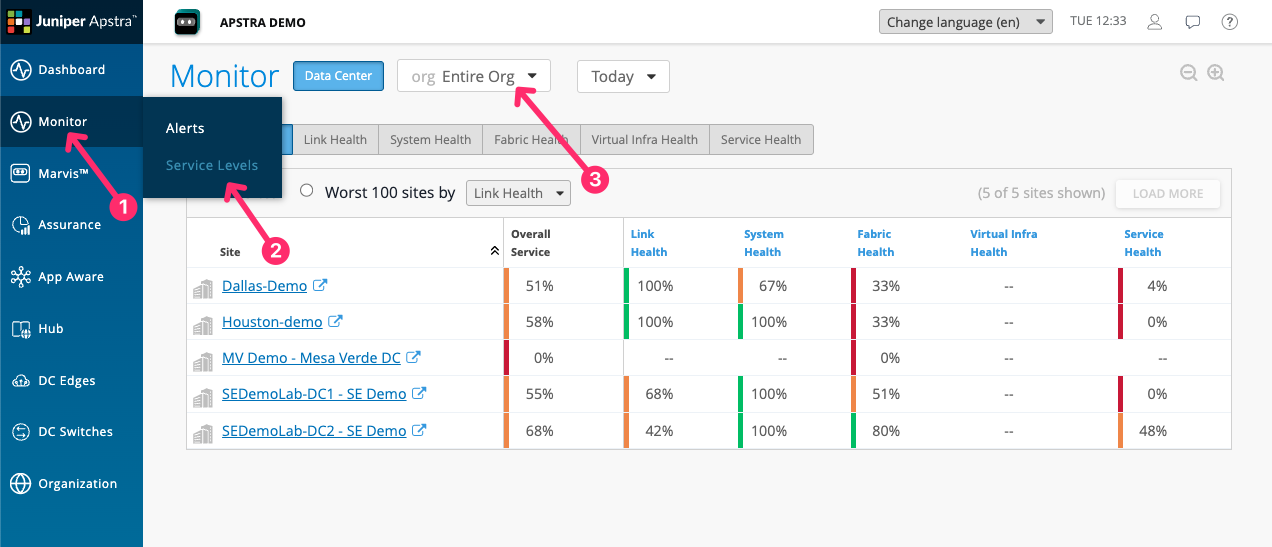Select Monitor in the left sidebar
Screen dimensions: 1272x547
pyautogui.click(x=71, y=122)
